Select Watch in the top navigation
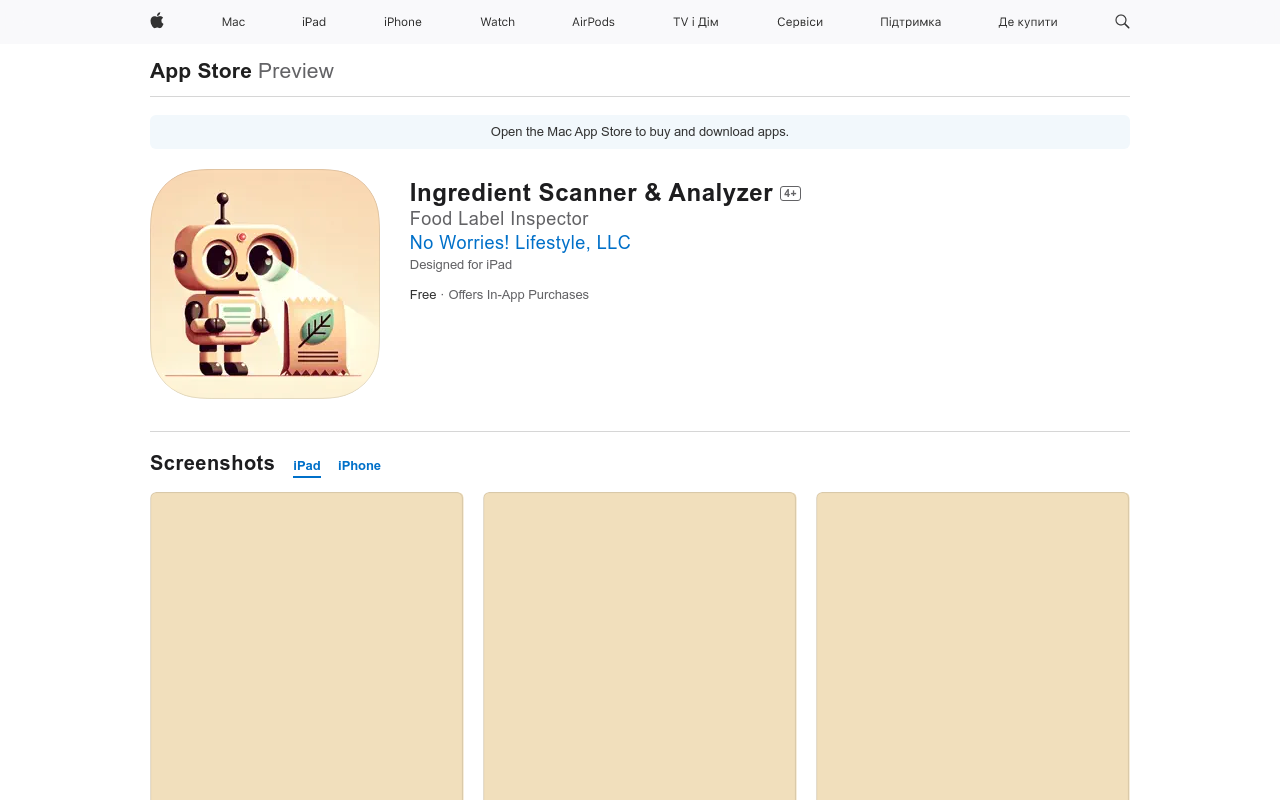 pyautogui.click(x=497, y=22)
